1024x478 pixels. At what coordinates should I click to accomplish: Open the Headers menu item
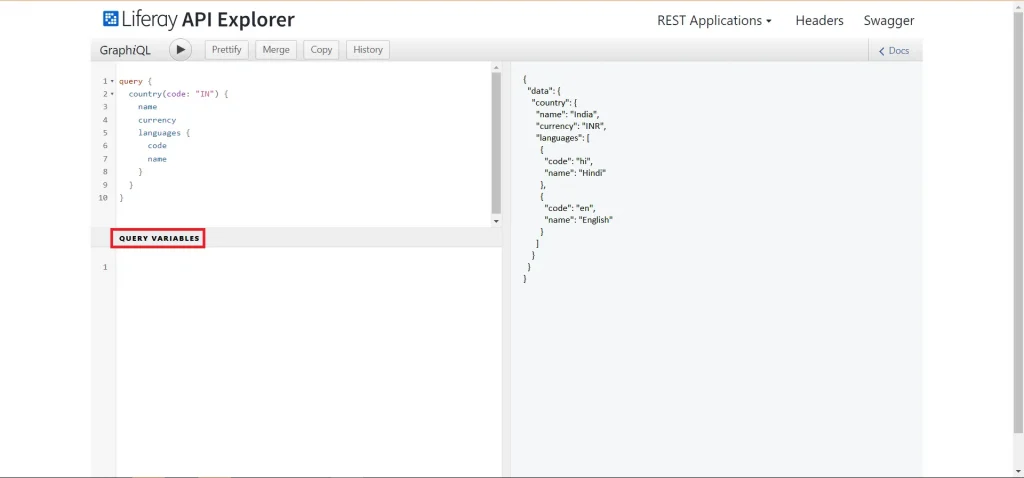click(819, 20)
